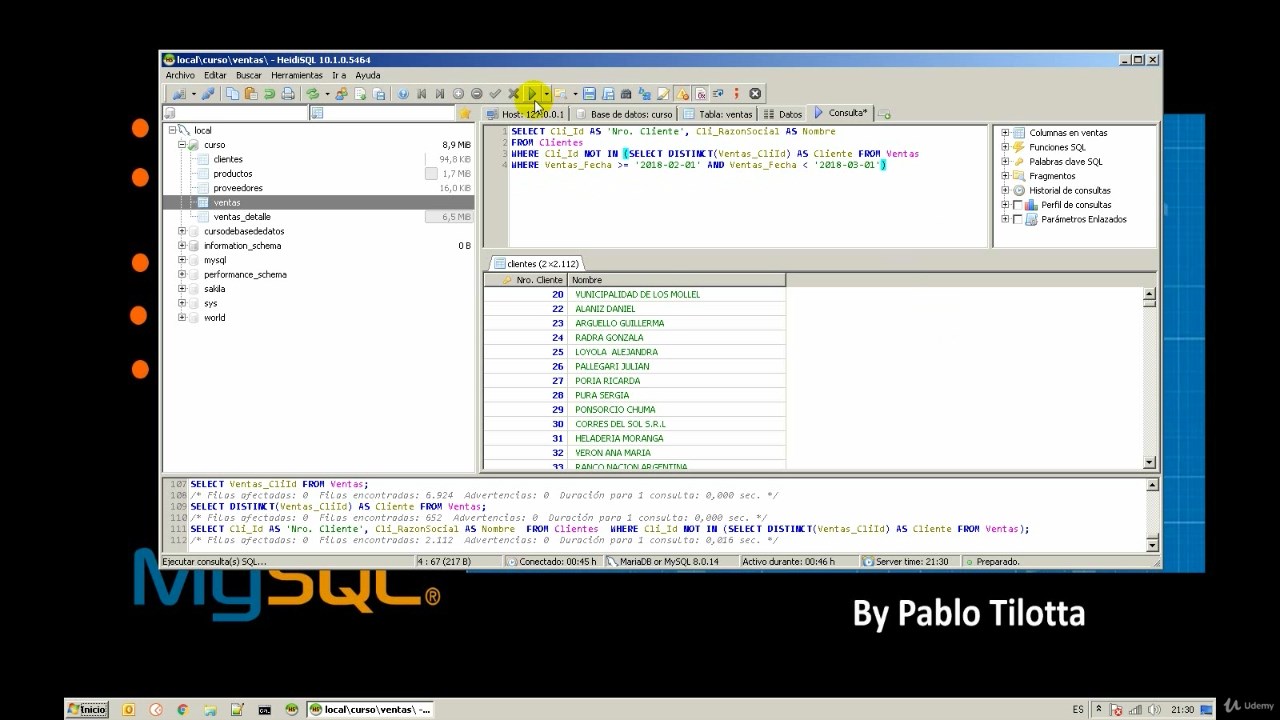This screenshot has width=1280, height=720.
Task: Open the Archivo menu
Action: point(180,75)
